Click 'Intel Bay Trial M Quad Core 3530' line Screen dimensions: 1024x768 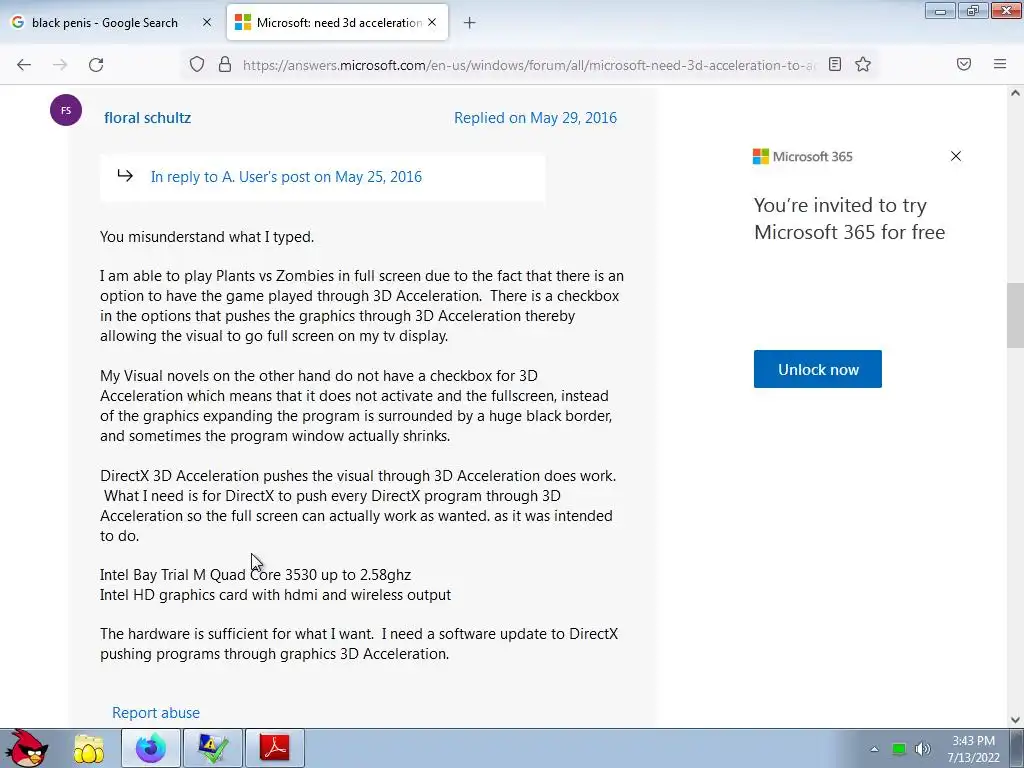click(x=255, y=575)
